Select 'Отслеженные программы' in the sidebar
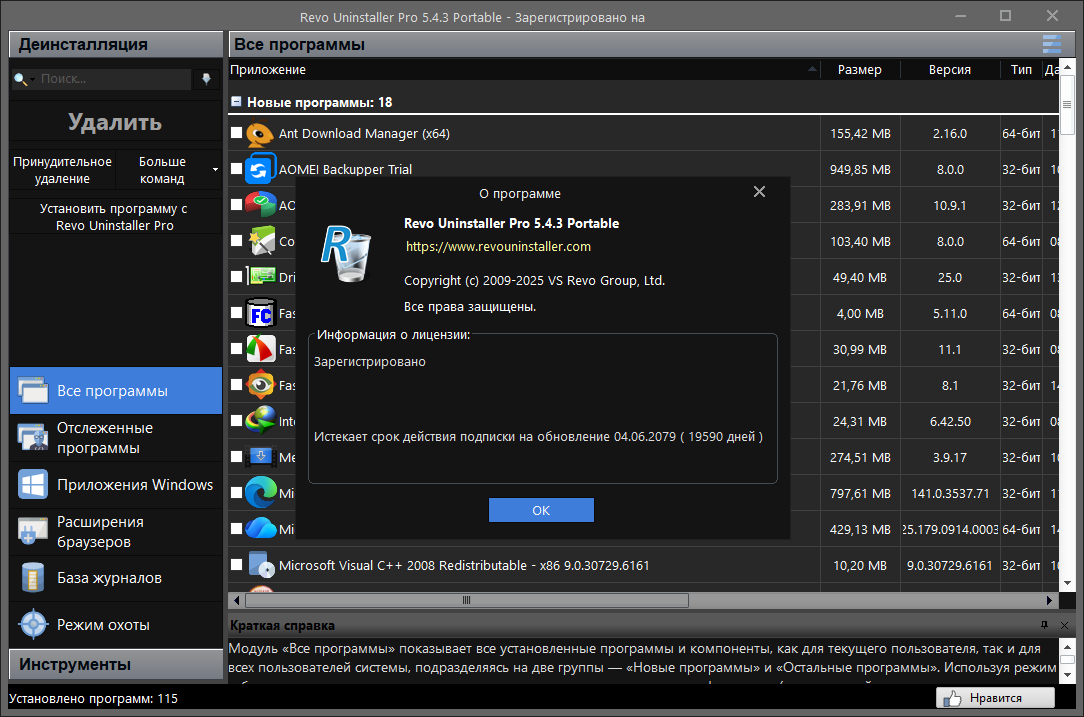The height and width of the screenshot is (717, 1084). click(105, 438)
